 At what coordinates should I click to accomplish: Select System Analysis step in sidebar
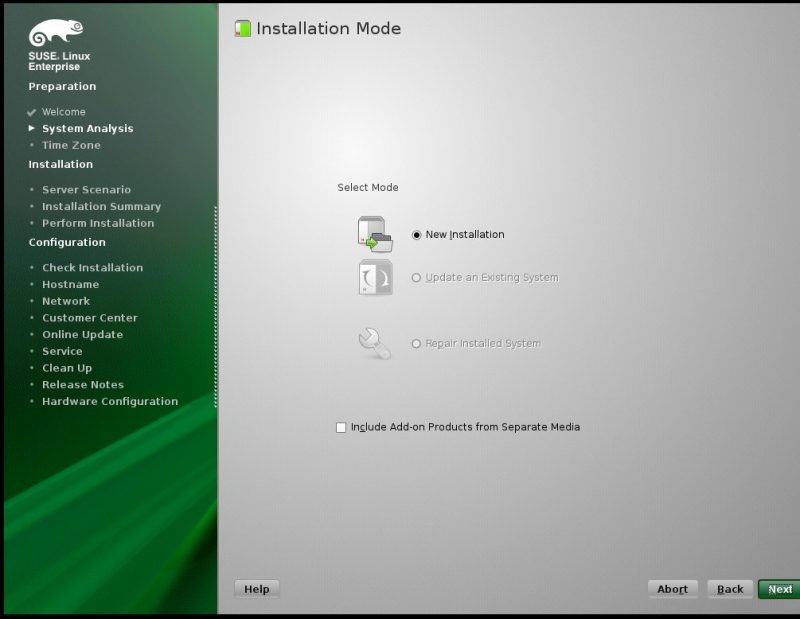click(x=87, y=129)
